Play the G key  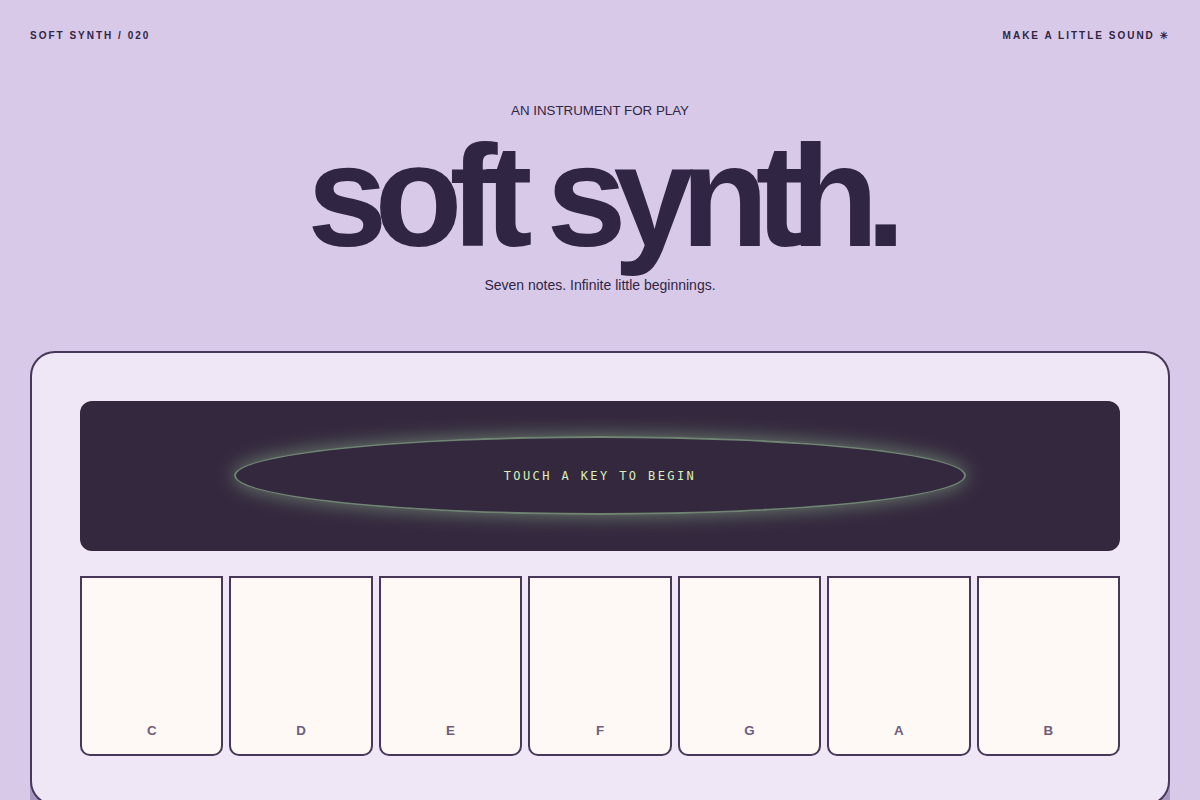tap(749, 666)
